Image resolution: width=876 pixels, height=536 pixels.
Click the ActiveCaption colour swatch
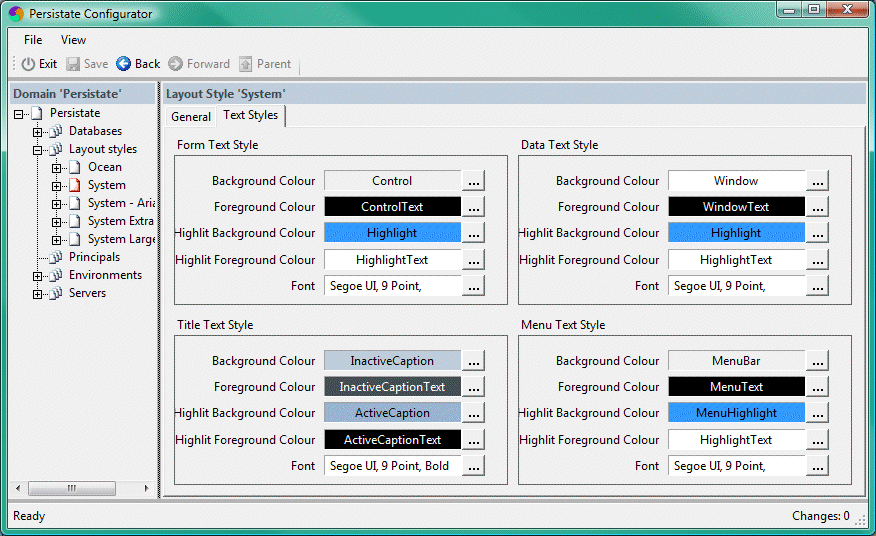pyautogui.click(x=393, y=413)
